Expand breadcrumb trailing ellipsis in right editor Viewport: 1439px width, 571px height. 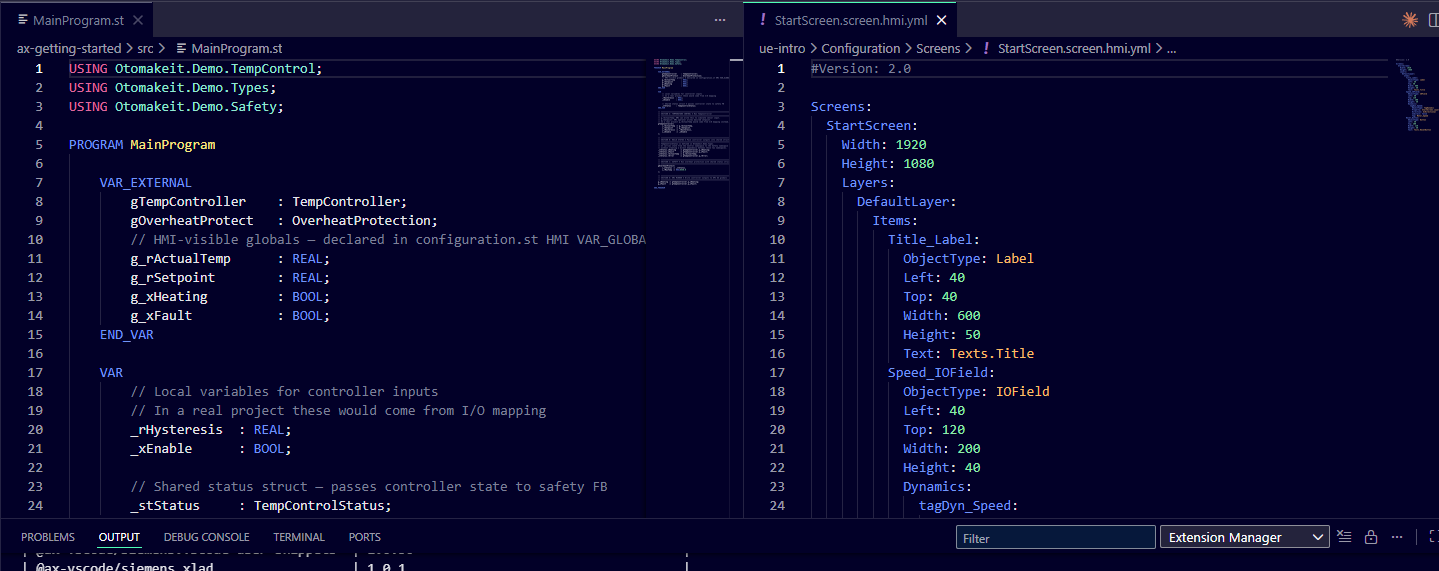point(1172,48)
